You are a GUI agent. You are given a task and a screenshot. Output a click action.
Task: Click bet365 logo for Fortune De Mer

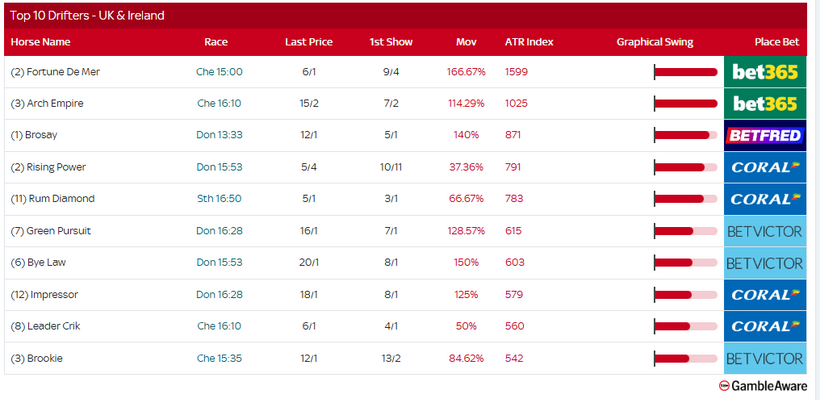(x=765, y=72)
